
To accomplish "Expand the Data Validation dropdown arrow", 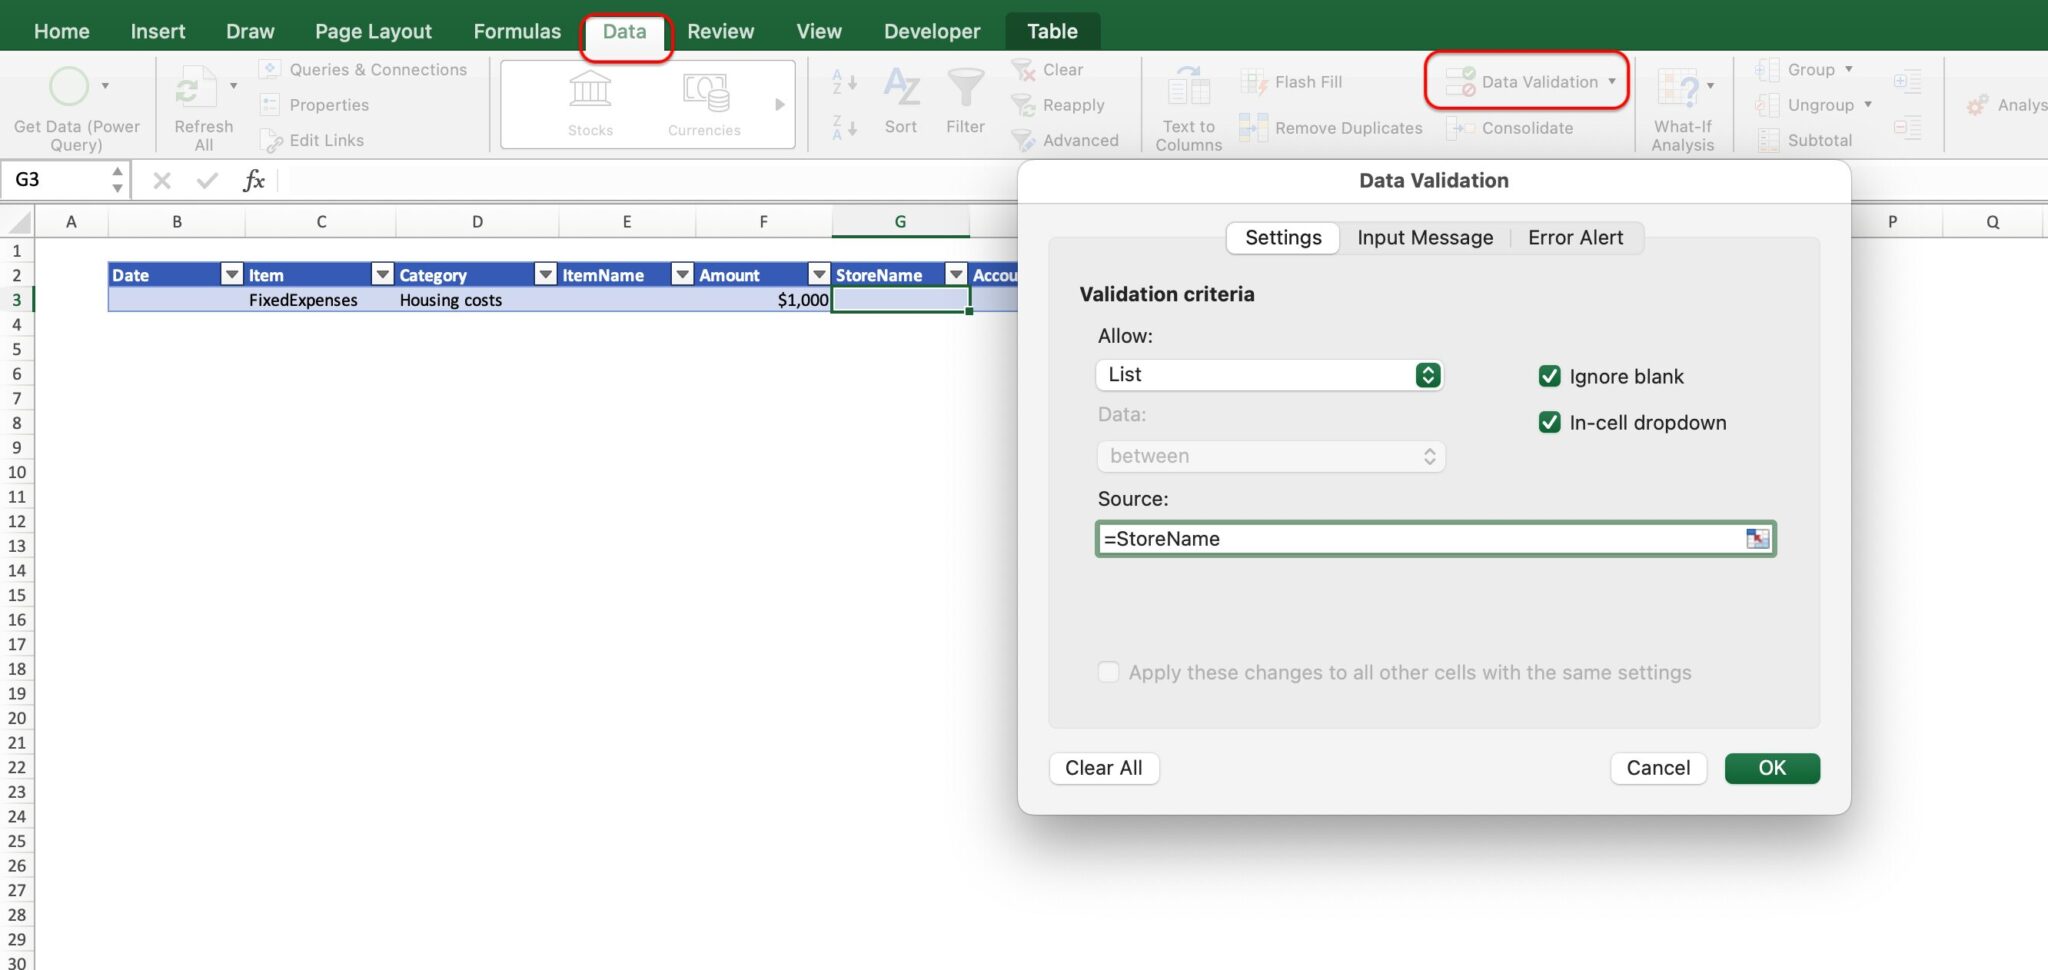I will click(1613, 82).
